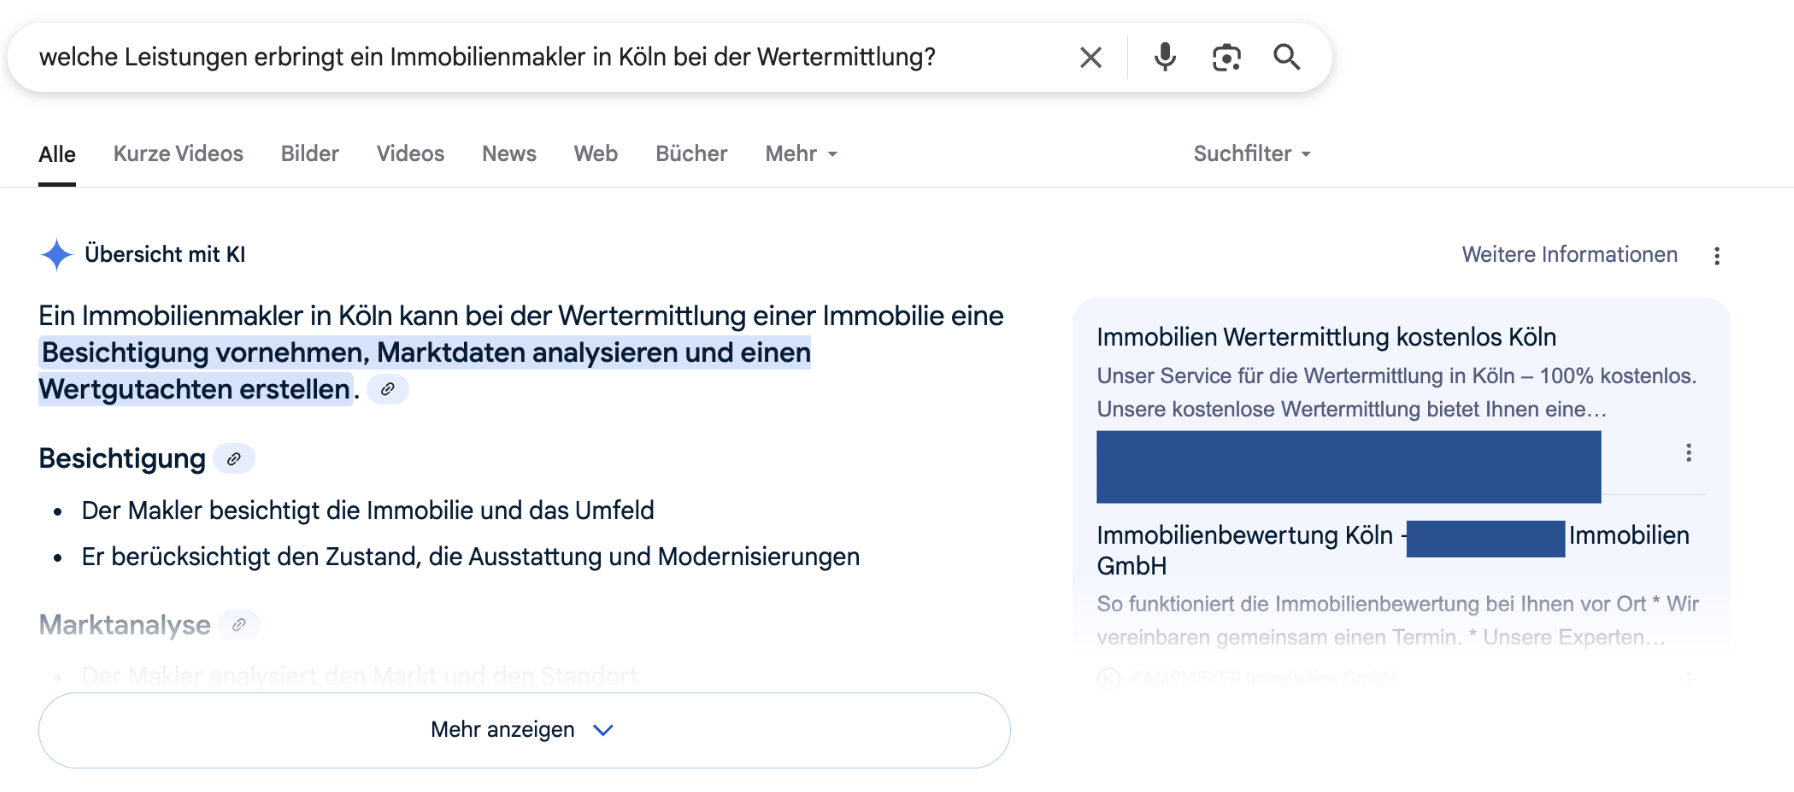The height and width of the screenshot is (792, 1794).
Task: Click bullet Der Makler besichtigt die Immobilie
Action: coord(368,511)
